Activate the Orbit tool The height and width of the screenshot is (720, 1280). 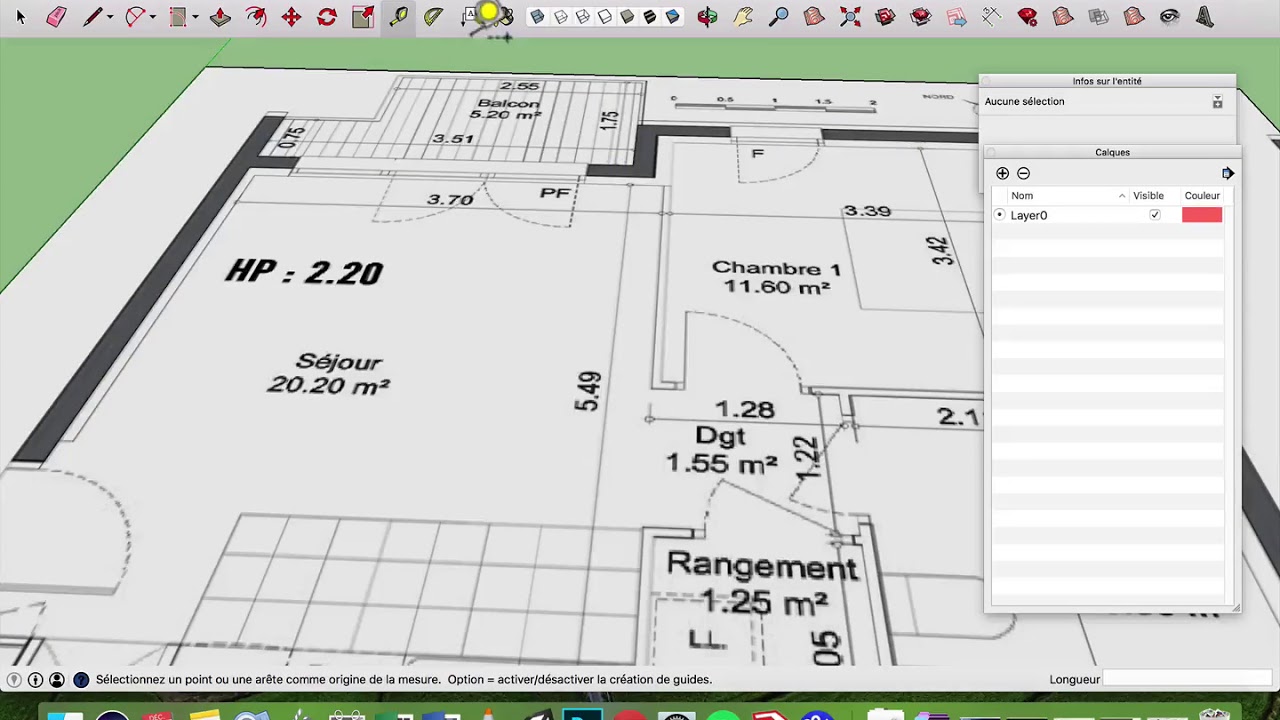click(707, 17)
